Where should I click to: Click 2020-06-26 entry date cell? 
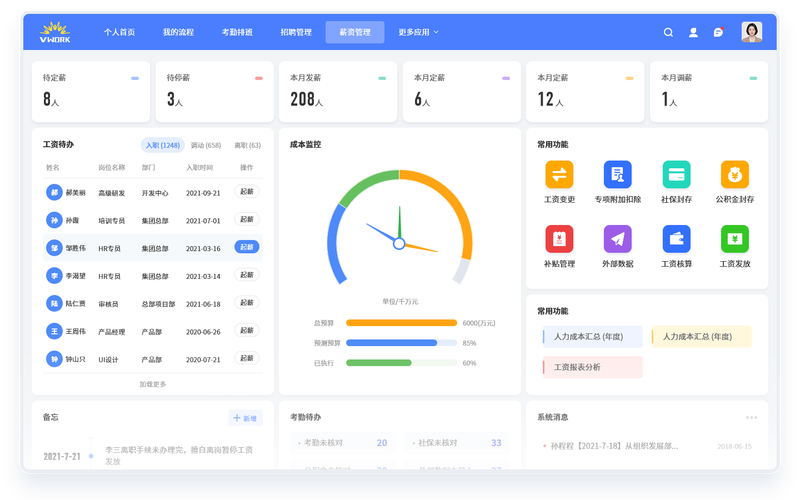(203, 332)
